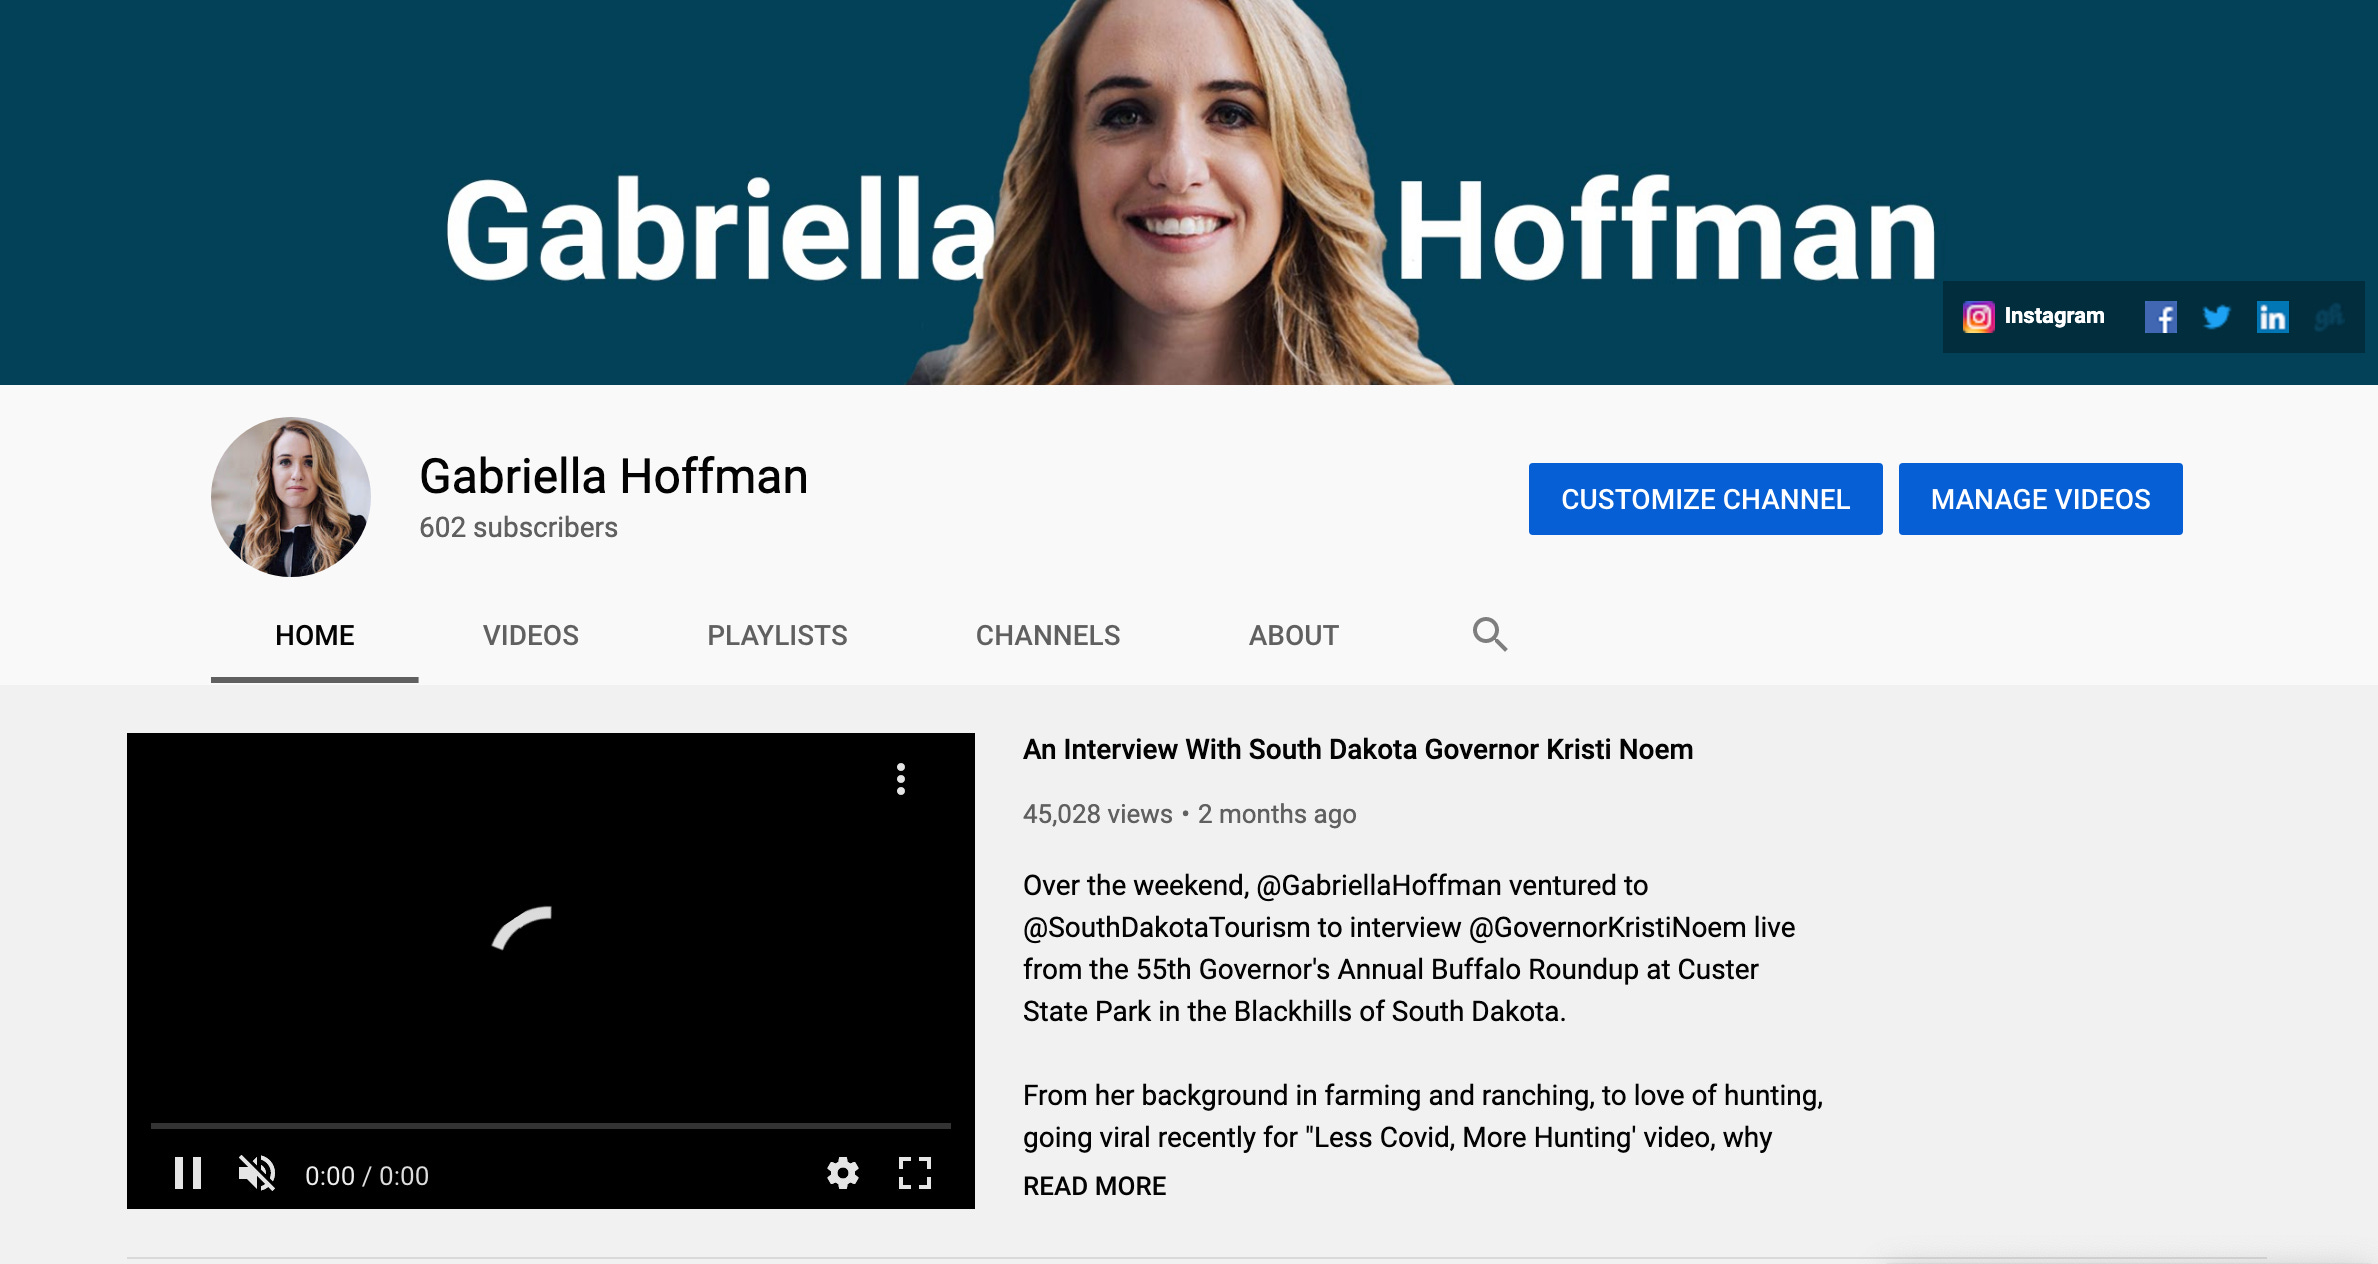Click the 45,028 views text
This screenshot has width=2378, height=1264.
[x=1097, y=814]
